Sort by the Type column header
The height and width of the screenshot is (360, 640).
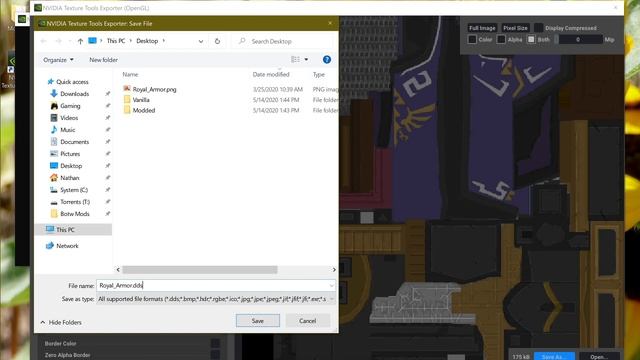pyautogui.click(x=319, y=74)
